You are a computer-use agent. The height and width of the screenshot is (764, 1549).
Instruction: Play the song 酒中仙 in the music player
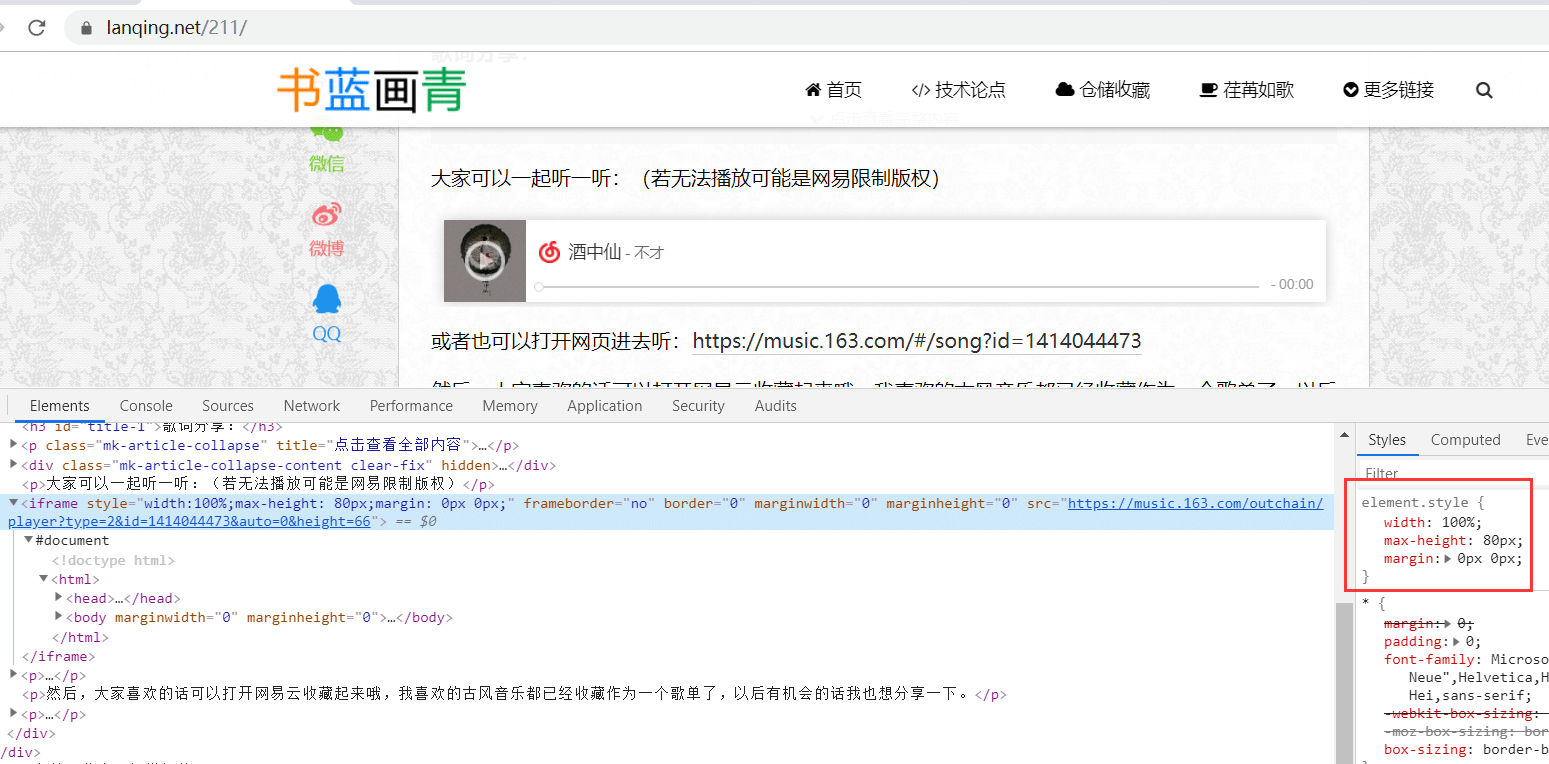485,261
